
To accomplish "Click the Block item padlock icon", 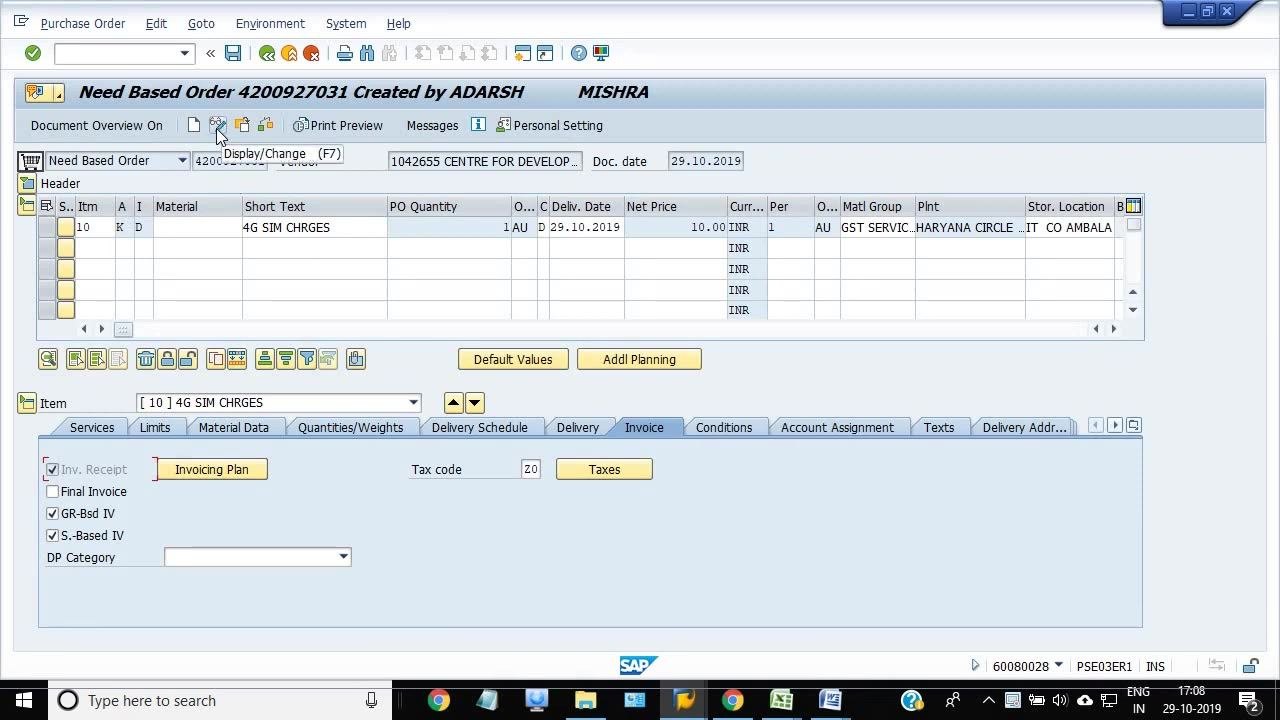I will [167, 359].
